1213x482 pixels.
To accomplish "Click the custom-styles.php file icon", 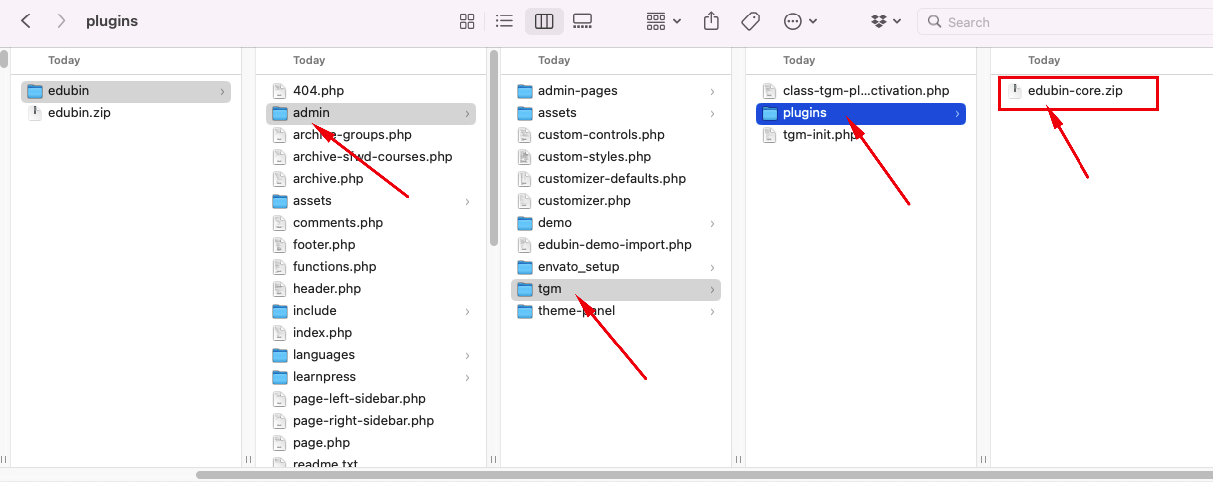I will 525,157.
